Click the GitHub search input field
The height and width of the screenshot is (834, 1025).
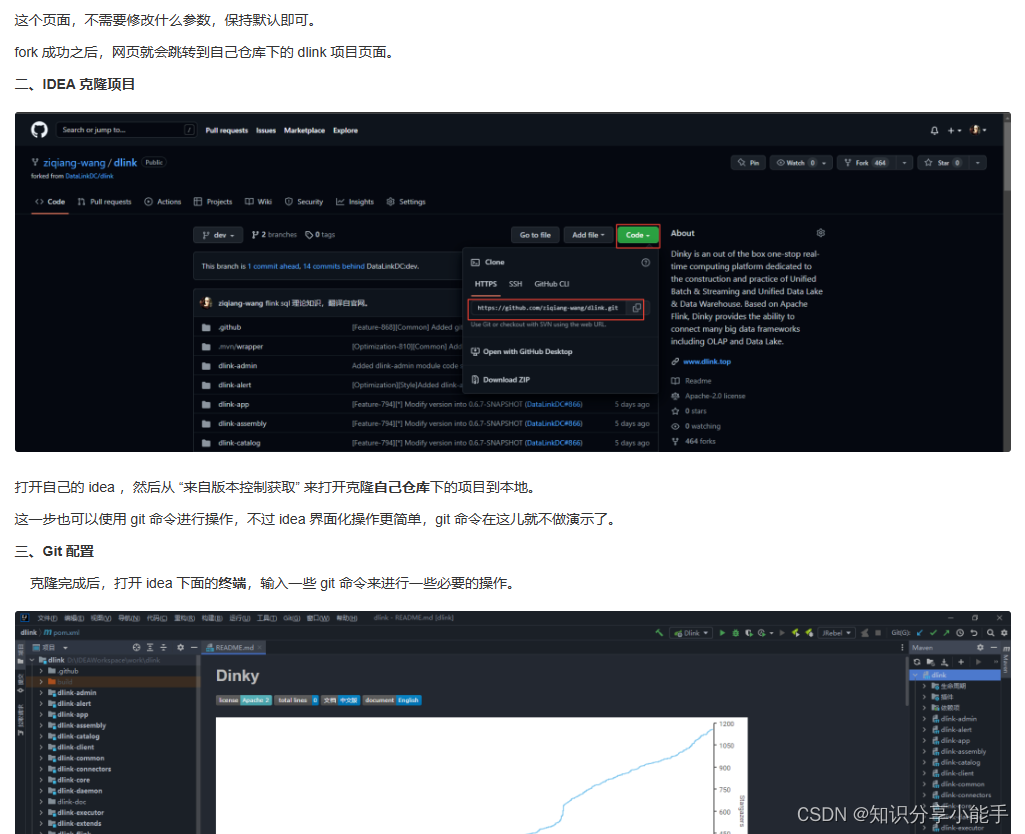click(x=126, y=130)
